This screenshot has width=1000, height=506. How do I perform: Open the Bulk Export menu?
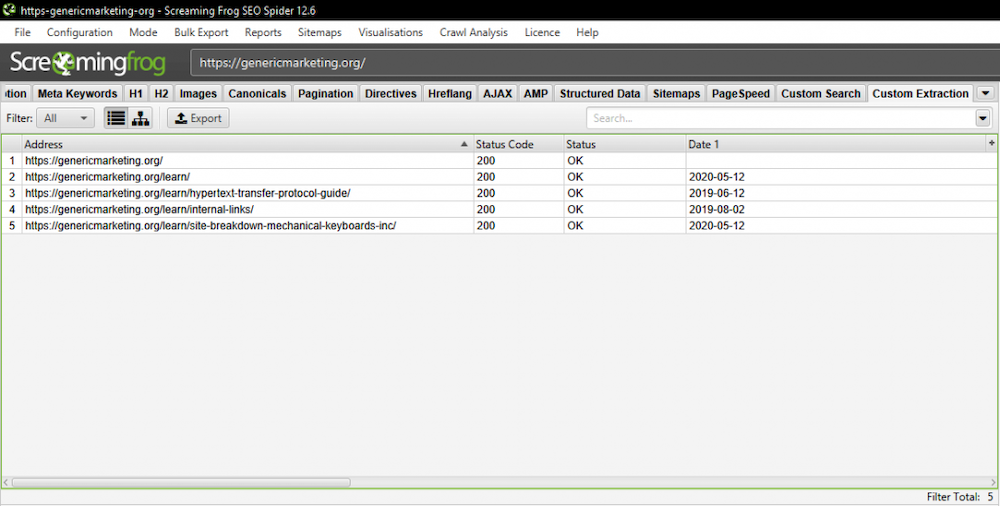(201, 33)
